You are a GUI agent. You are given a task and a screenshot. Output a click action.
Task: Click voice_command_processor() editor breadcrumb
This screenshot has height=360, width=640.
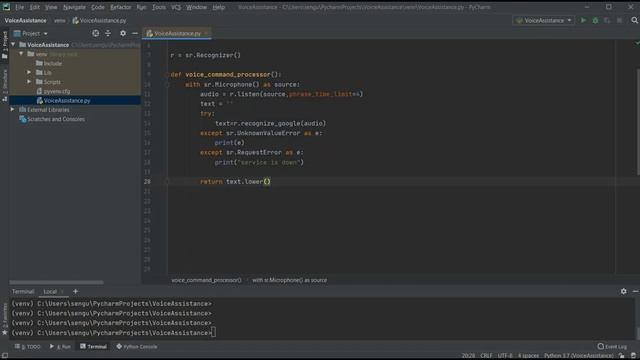(206, 280)
